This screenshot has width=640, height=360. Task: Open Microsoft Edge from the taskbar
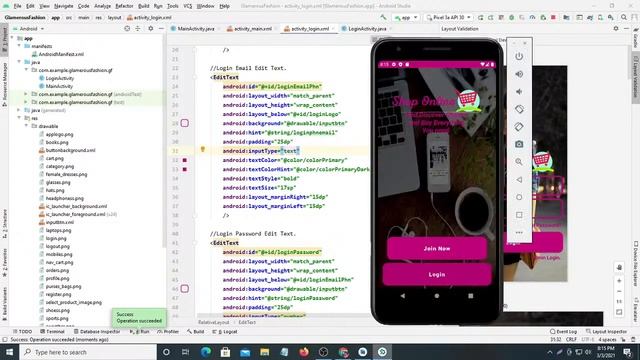point(206,352)
